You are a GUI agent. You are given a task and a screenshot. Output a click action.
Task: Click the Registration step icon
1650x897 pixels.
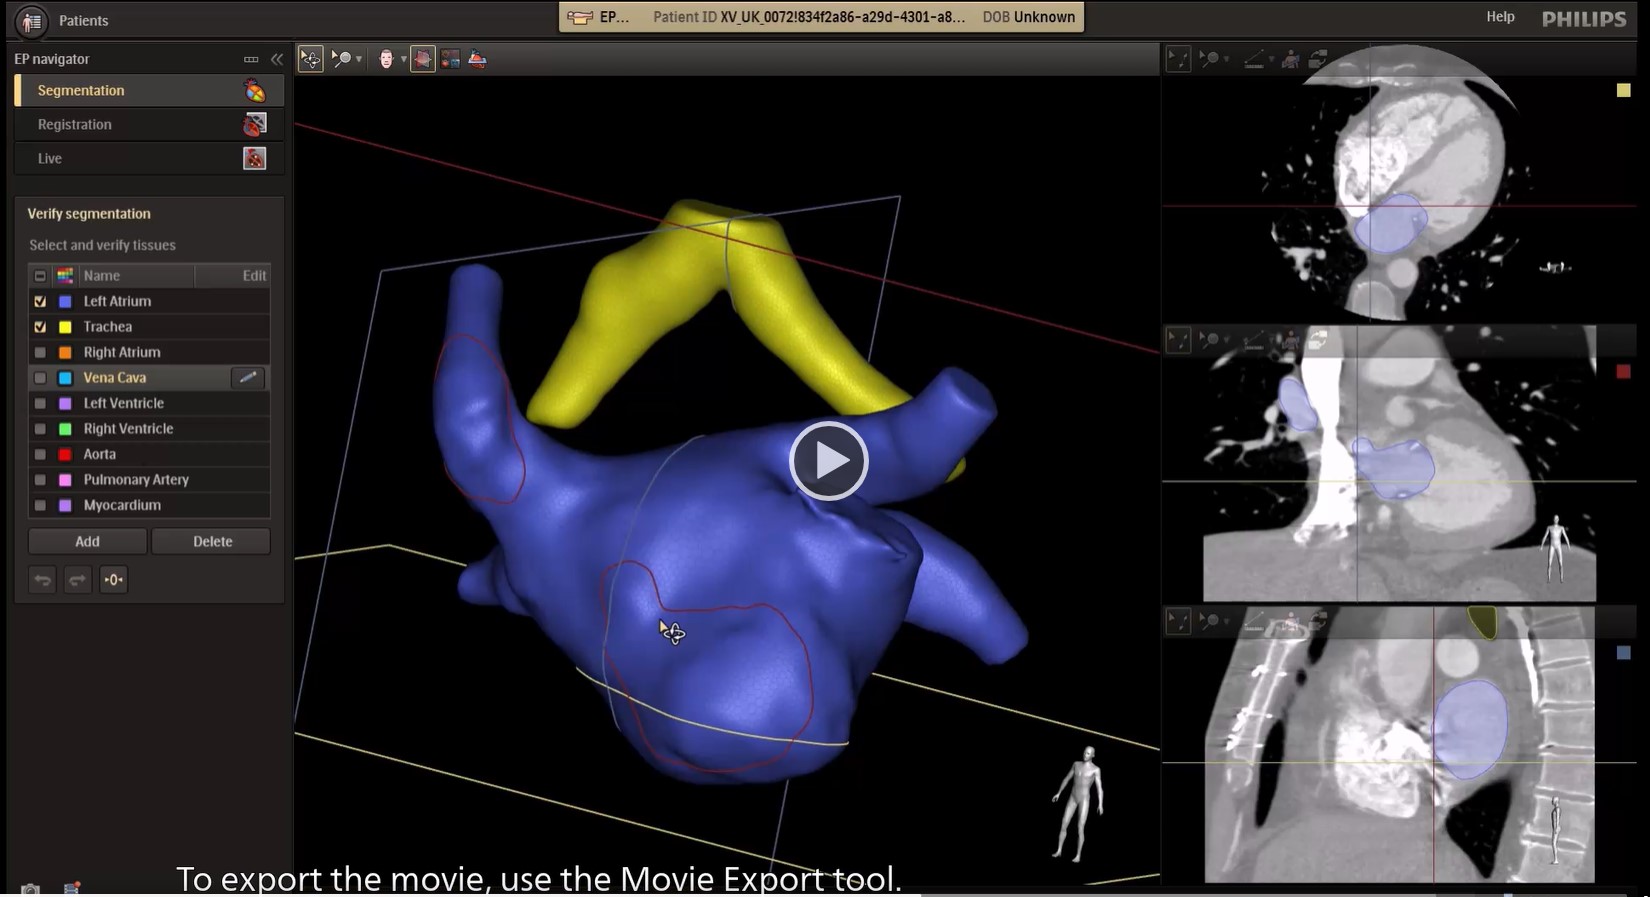pyautogui.click(x=255, y=125)
